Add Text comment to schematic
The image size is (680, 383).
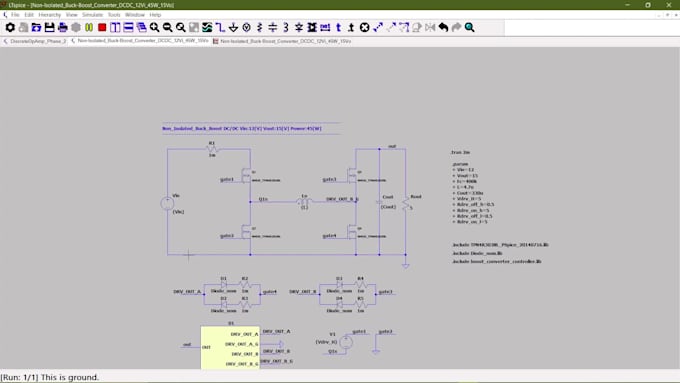338,27
